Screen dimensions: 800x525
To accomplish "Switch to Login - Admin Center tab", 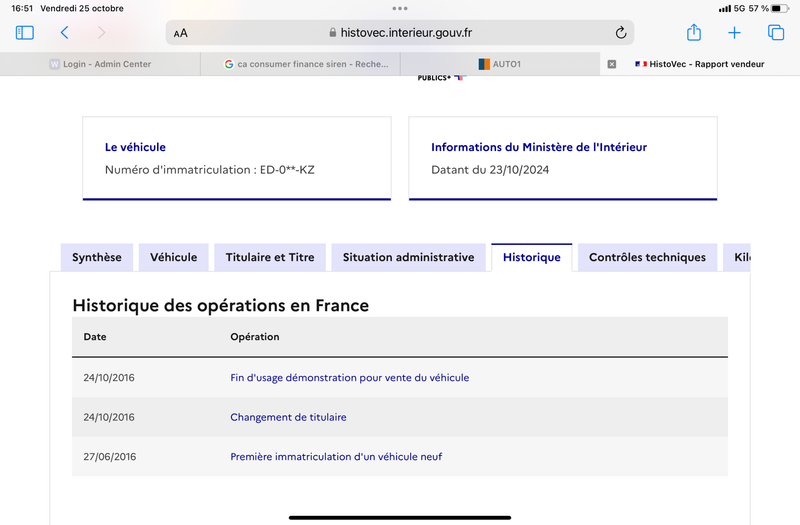I will [100, 64].
